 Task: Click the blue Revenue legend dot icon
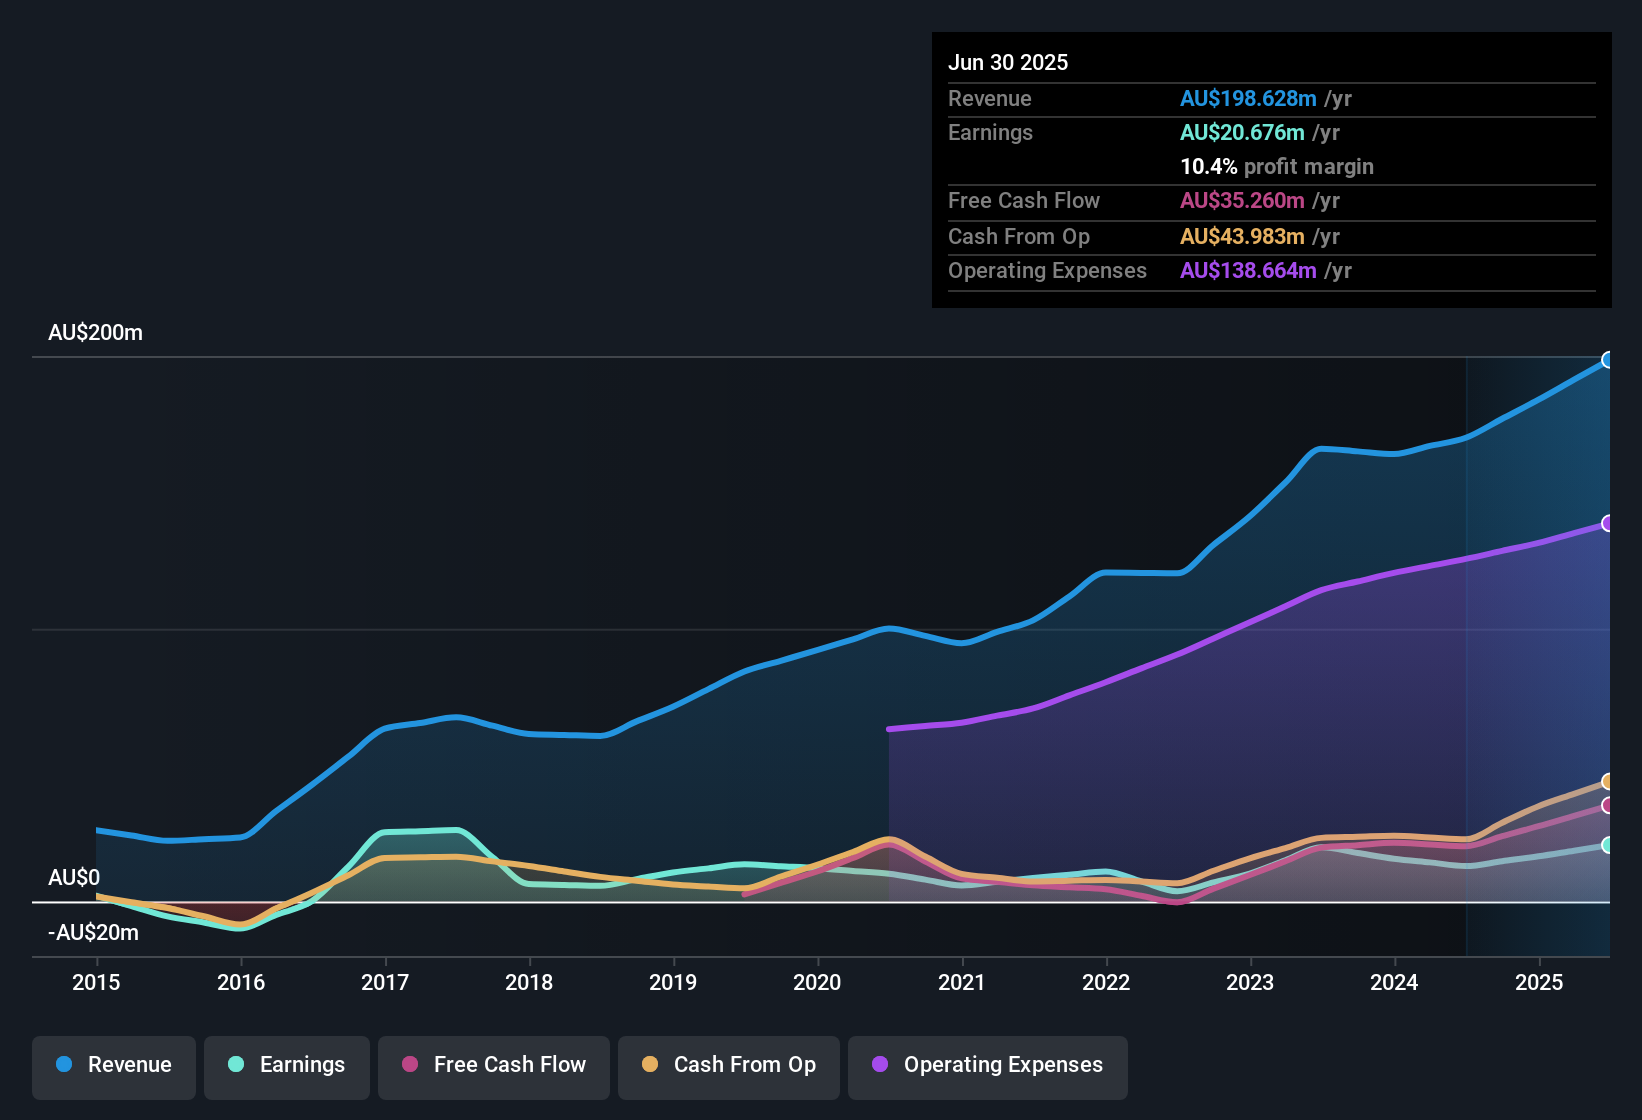click(63, 1065)
